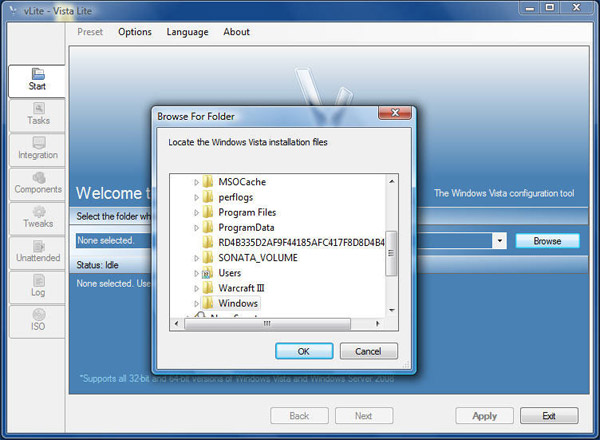Screen dimensions: 600x440
Task: Click the MSOCache folder icon
Action: click(207, 181)
